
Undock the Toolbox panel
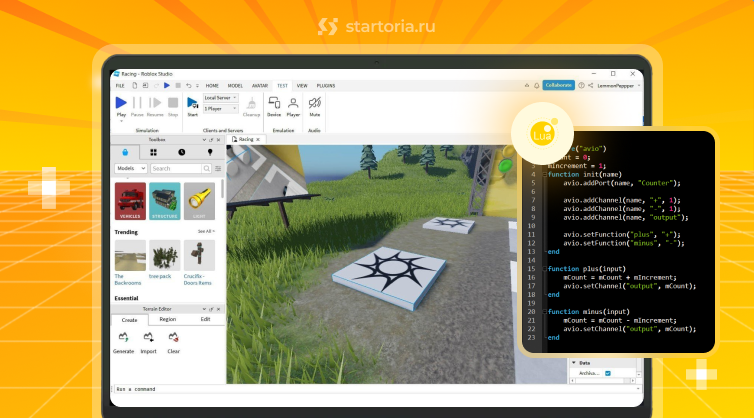pos(211,139)
